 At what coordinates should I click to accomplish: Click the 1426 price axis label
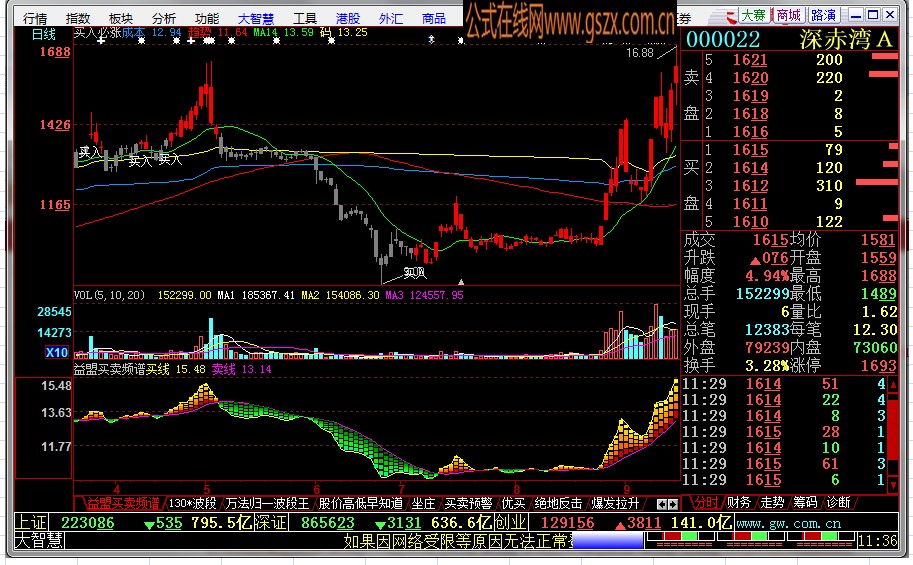(x=55, y=125)
